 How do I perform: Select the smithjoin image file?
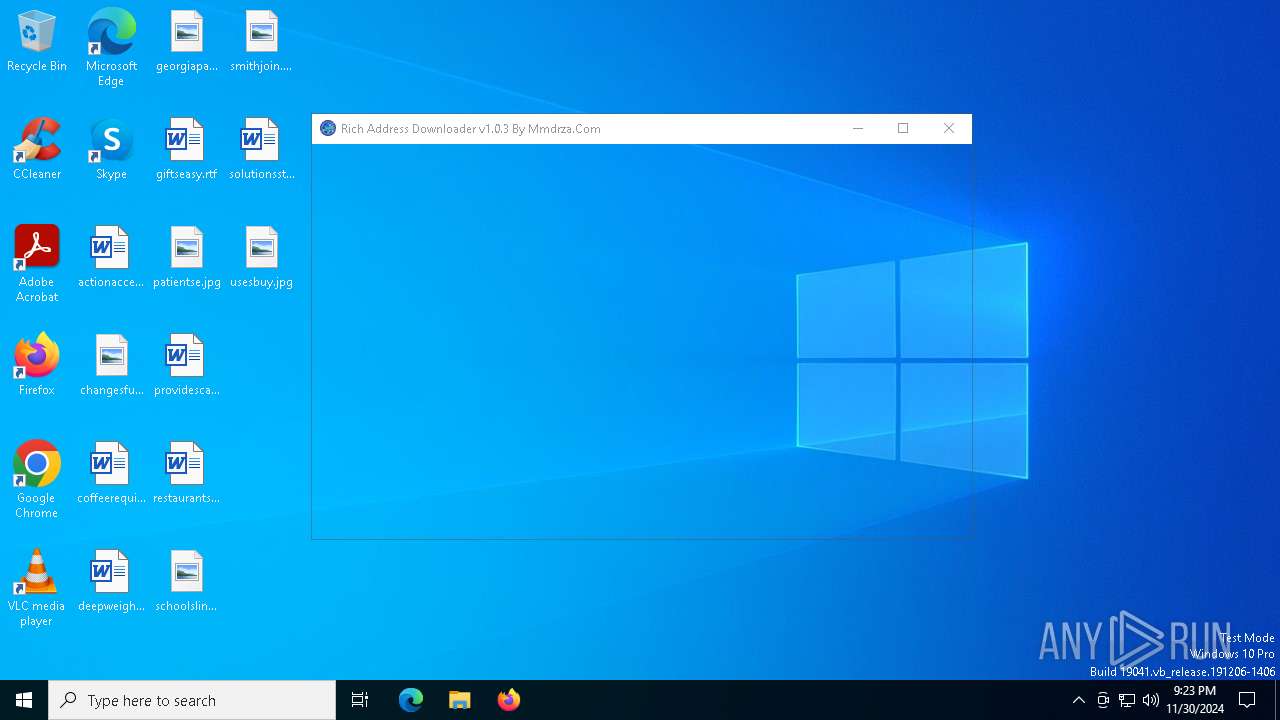coord(261,42)
